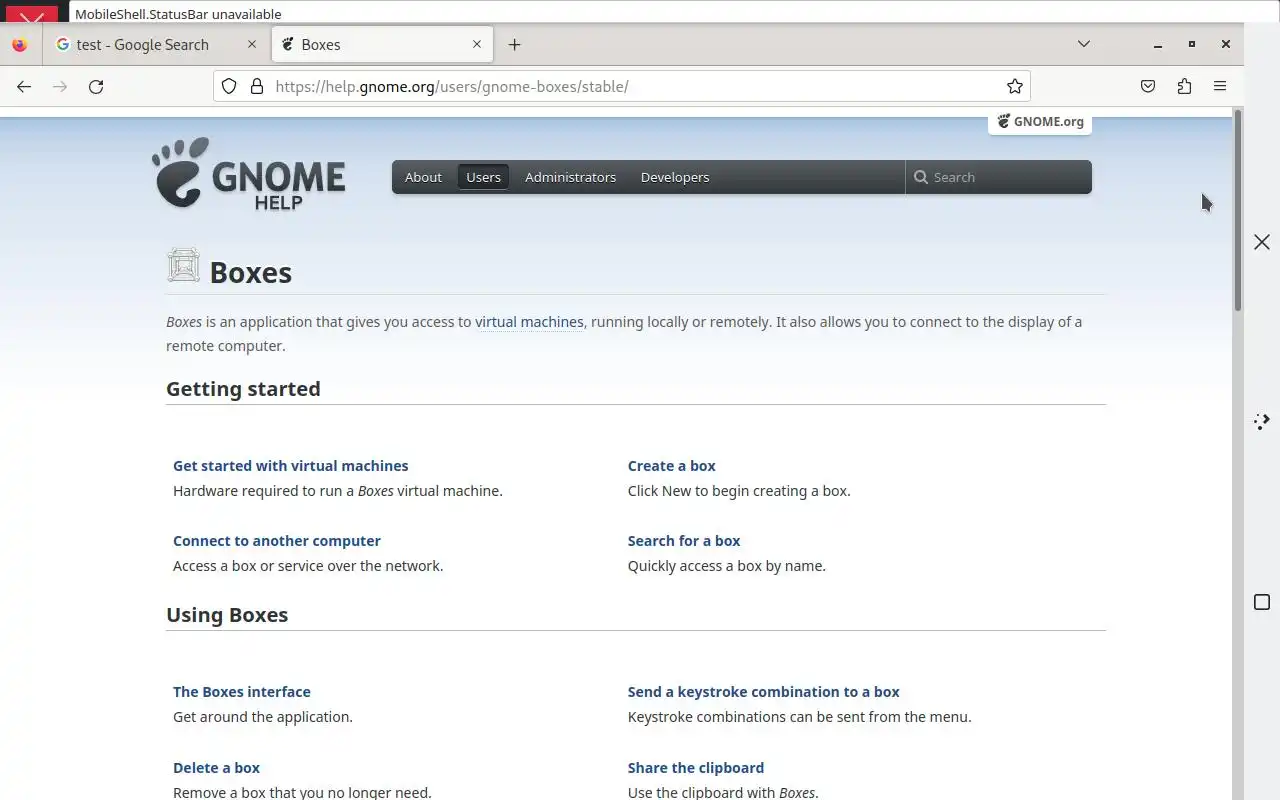This screenshot has width=1280, height=800.
Task: Open the Firefox View icon
Action: 19,45
